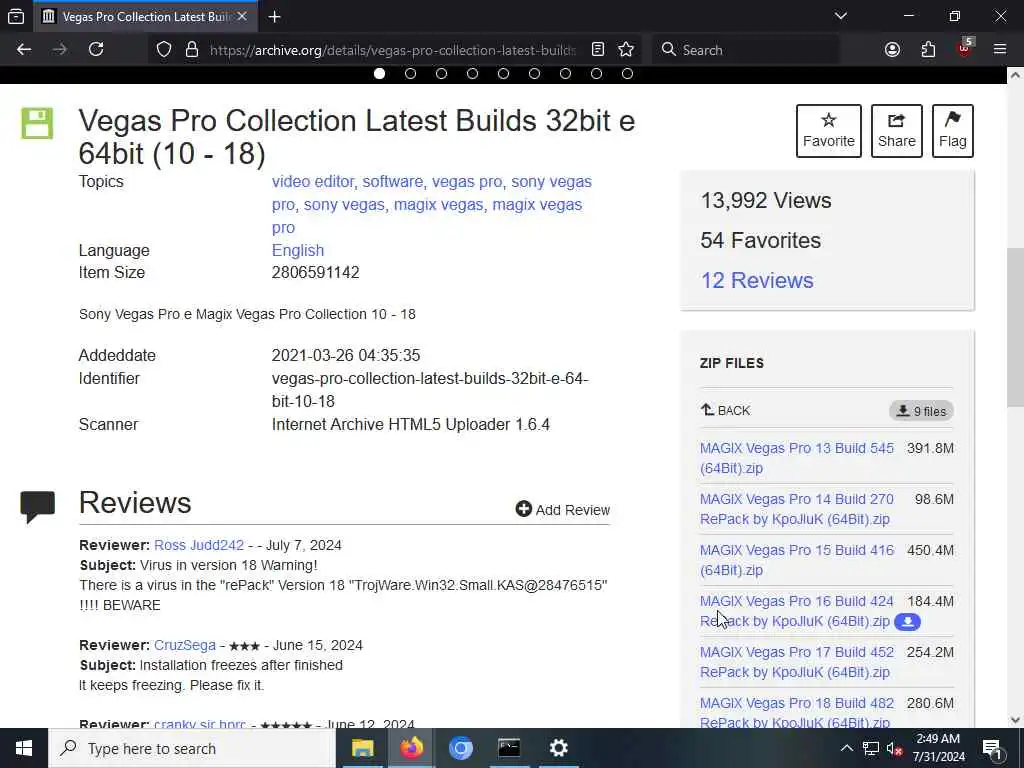Screen dimensions: 1024x768
Task: Select the Vegas Pro Collection browser tab
Action: pyautogui.click(x=145, y=16)
